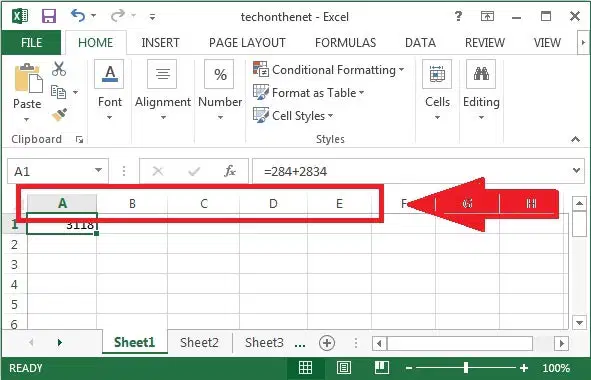The image size is (591, 380).
Task: Switch to the PAGE LAYOUT tab
Action: [x=247, y=43]
